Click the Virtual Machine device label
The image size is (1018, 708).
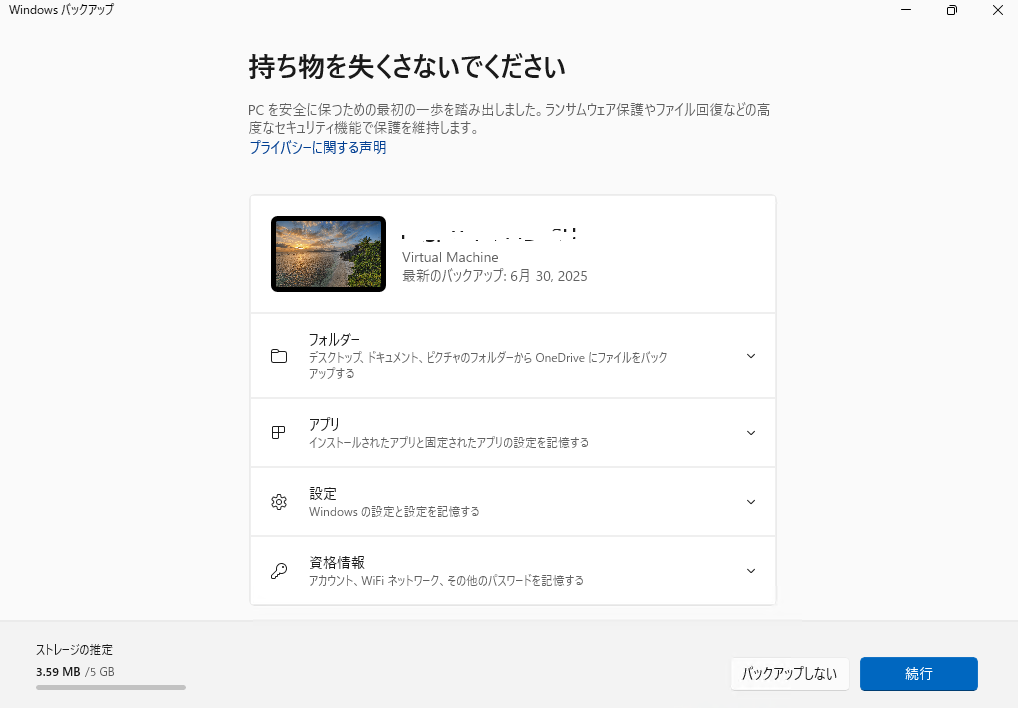click(451, 257)
